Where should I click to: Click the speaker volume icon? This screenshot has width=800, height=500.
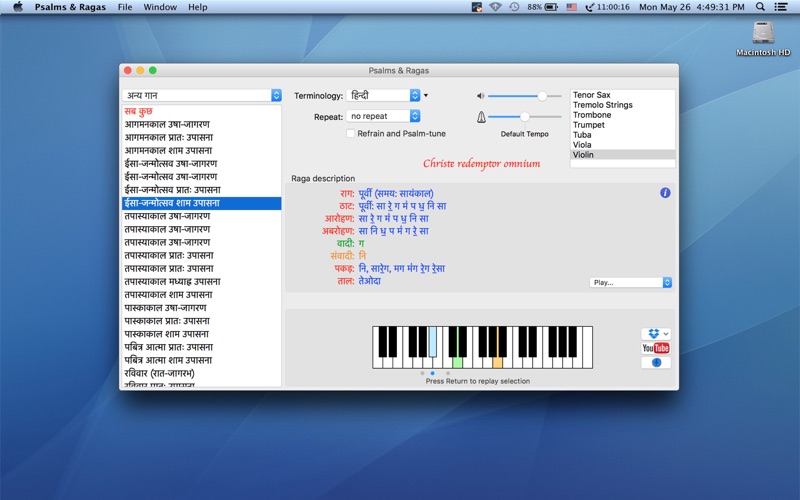pos(481,96)
